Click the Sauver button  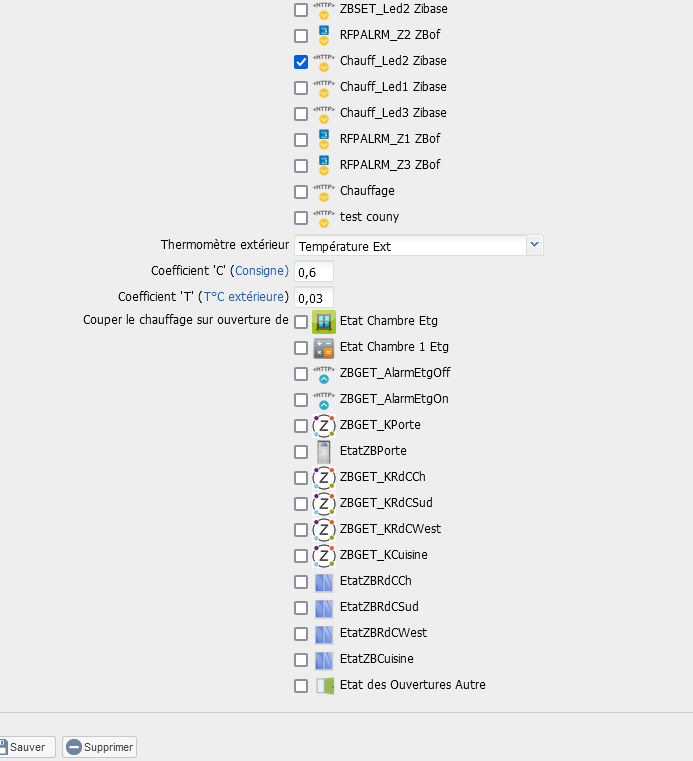[x=24, y=747]
